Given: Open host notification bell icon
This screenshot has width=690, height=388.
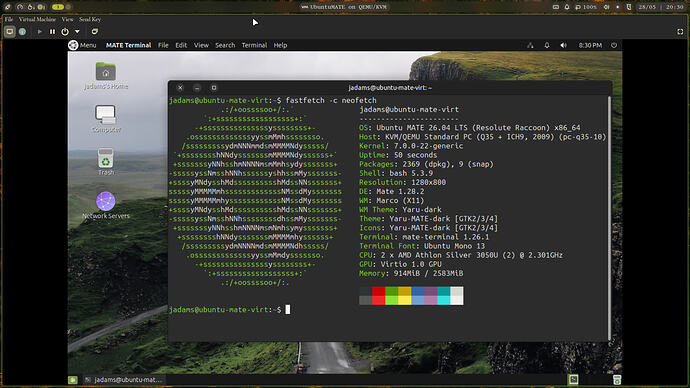Looking at the screenshot, I should point(567,7).
